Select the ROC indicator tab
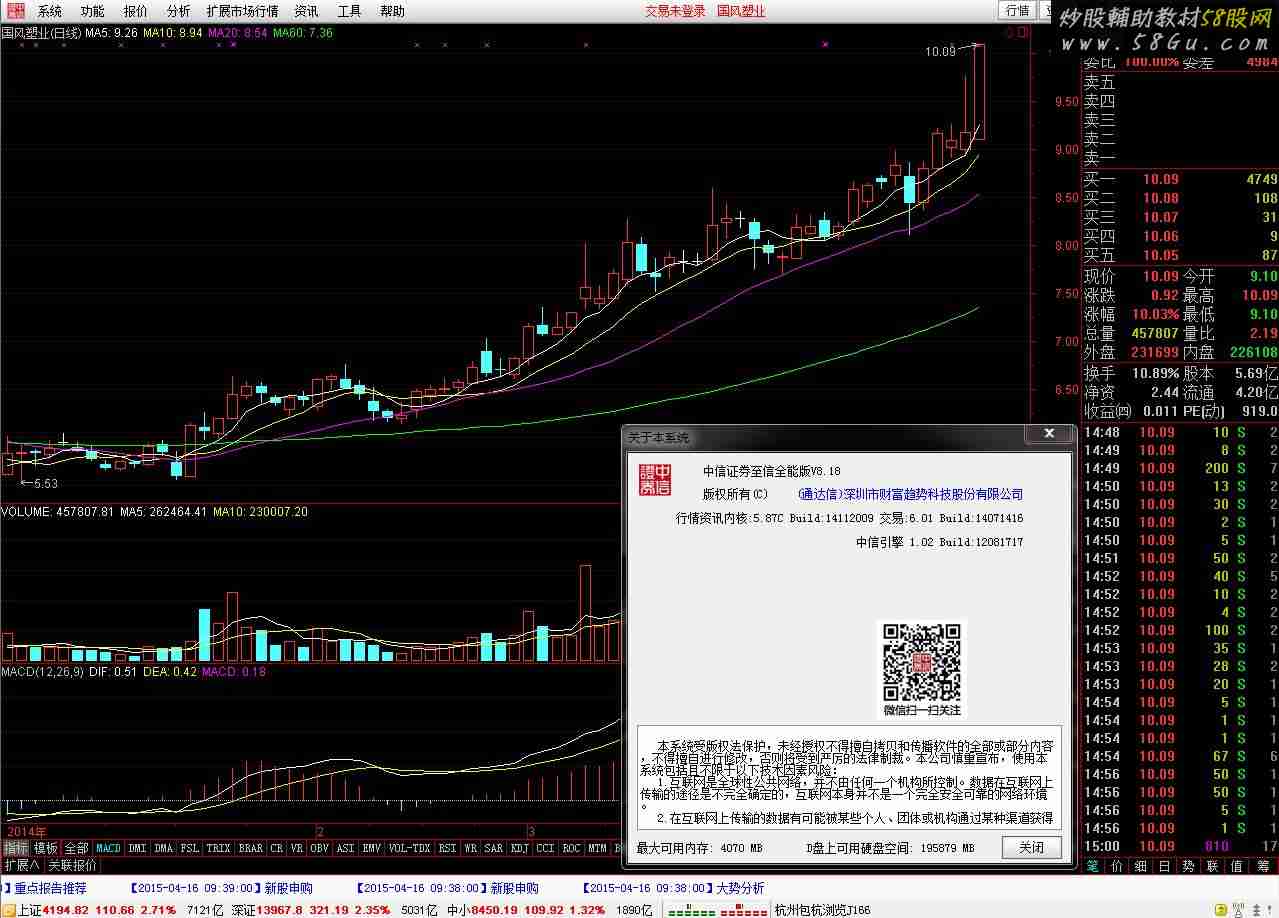 pyautogui.click(x=571, y=848)
